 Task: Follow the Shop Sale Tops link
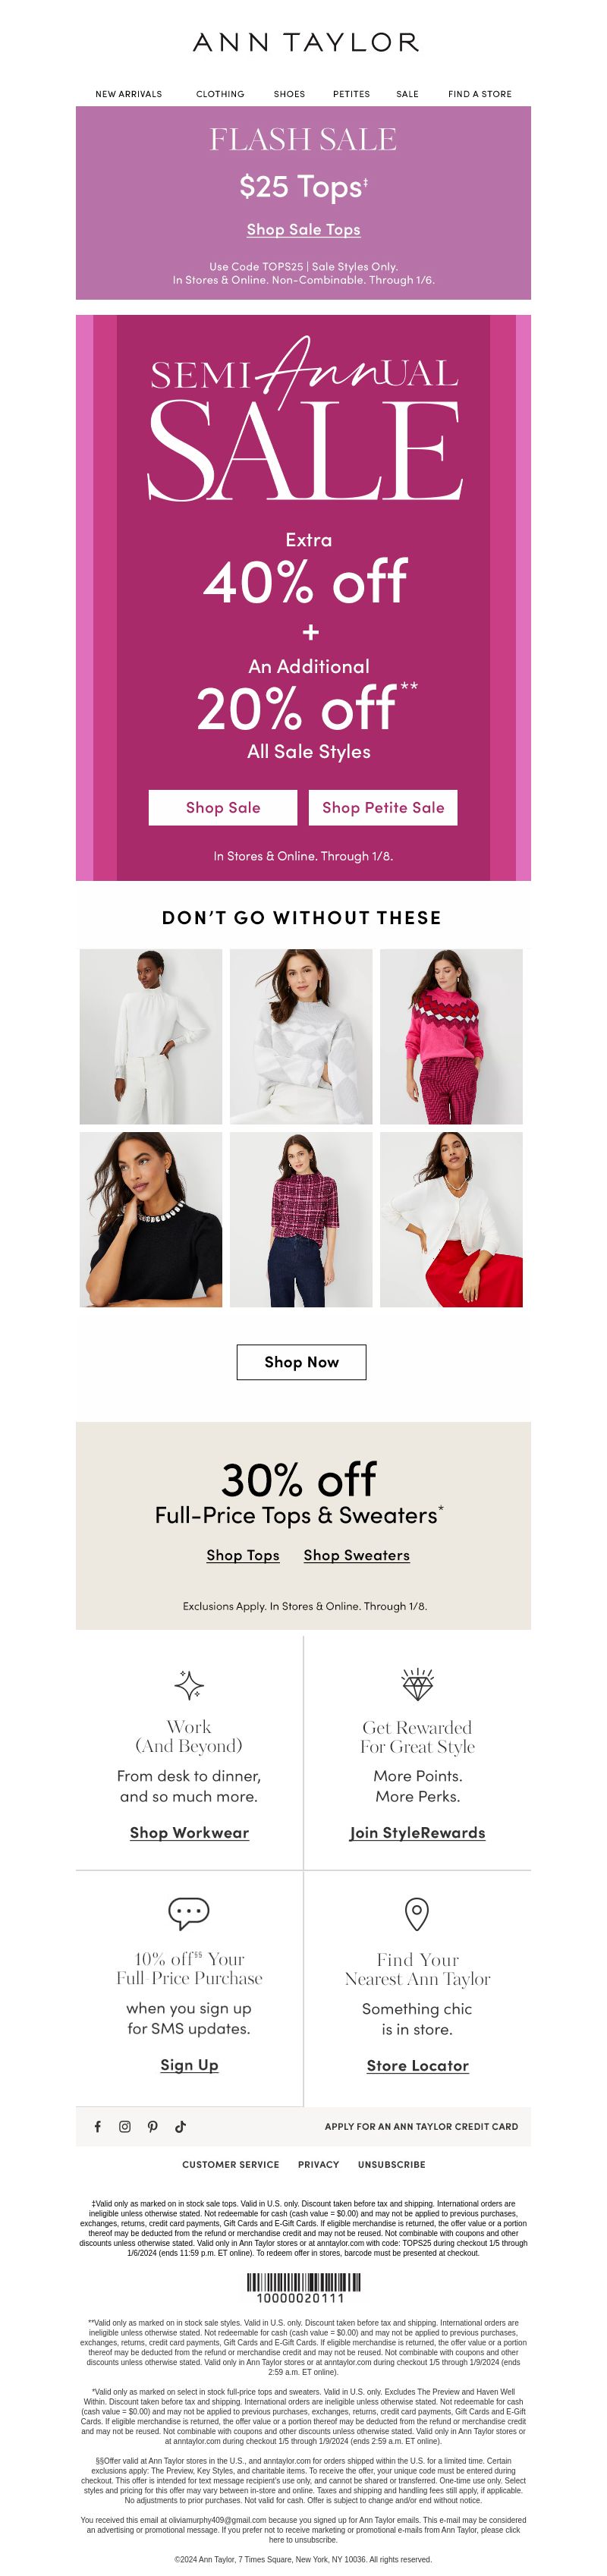(304, 229)
